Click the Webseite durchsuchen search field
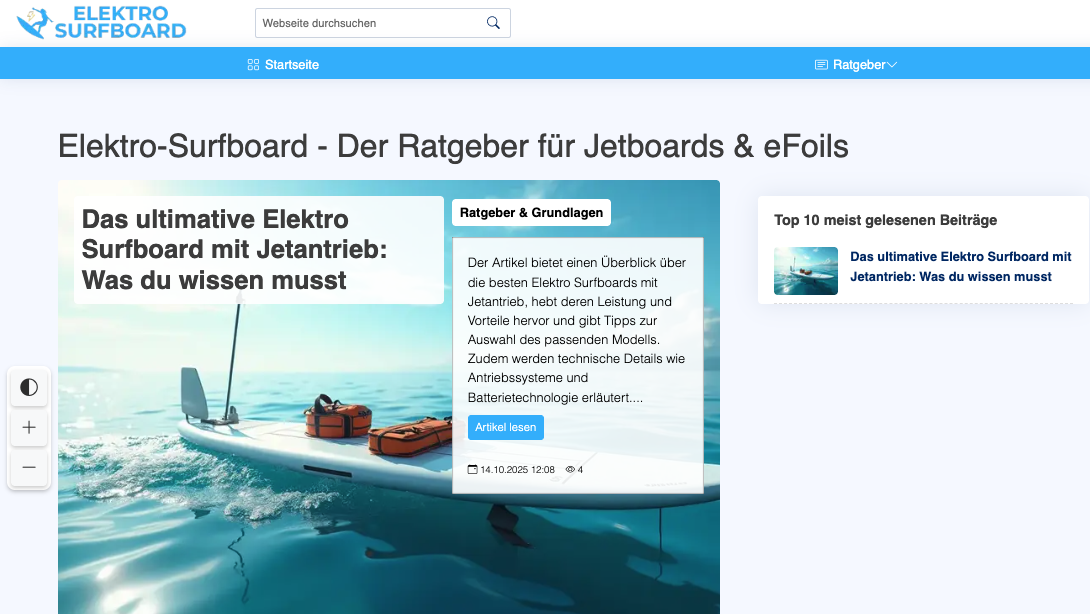 [370, 22]
